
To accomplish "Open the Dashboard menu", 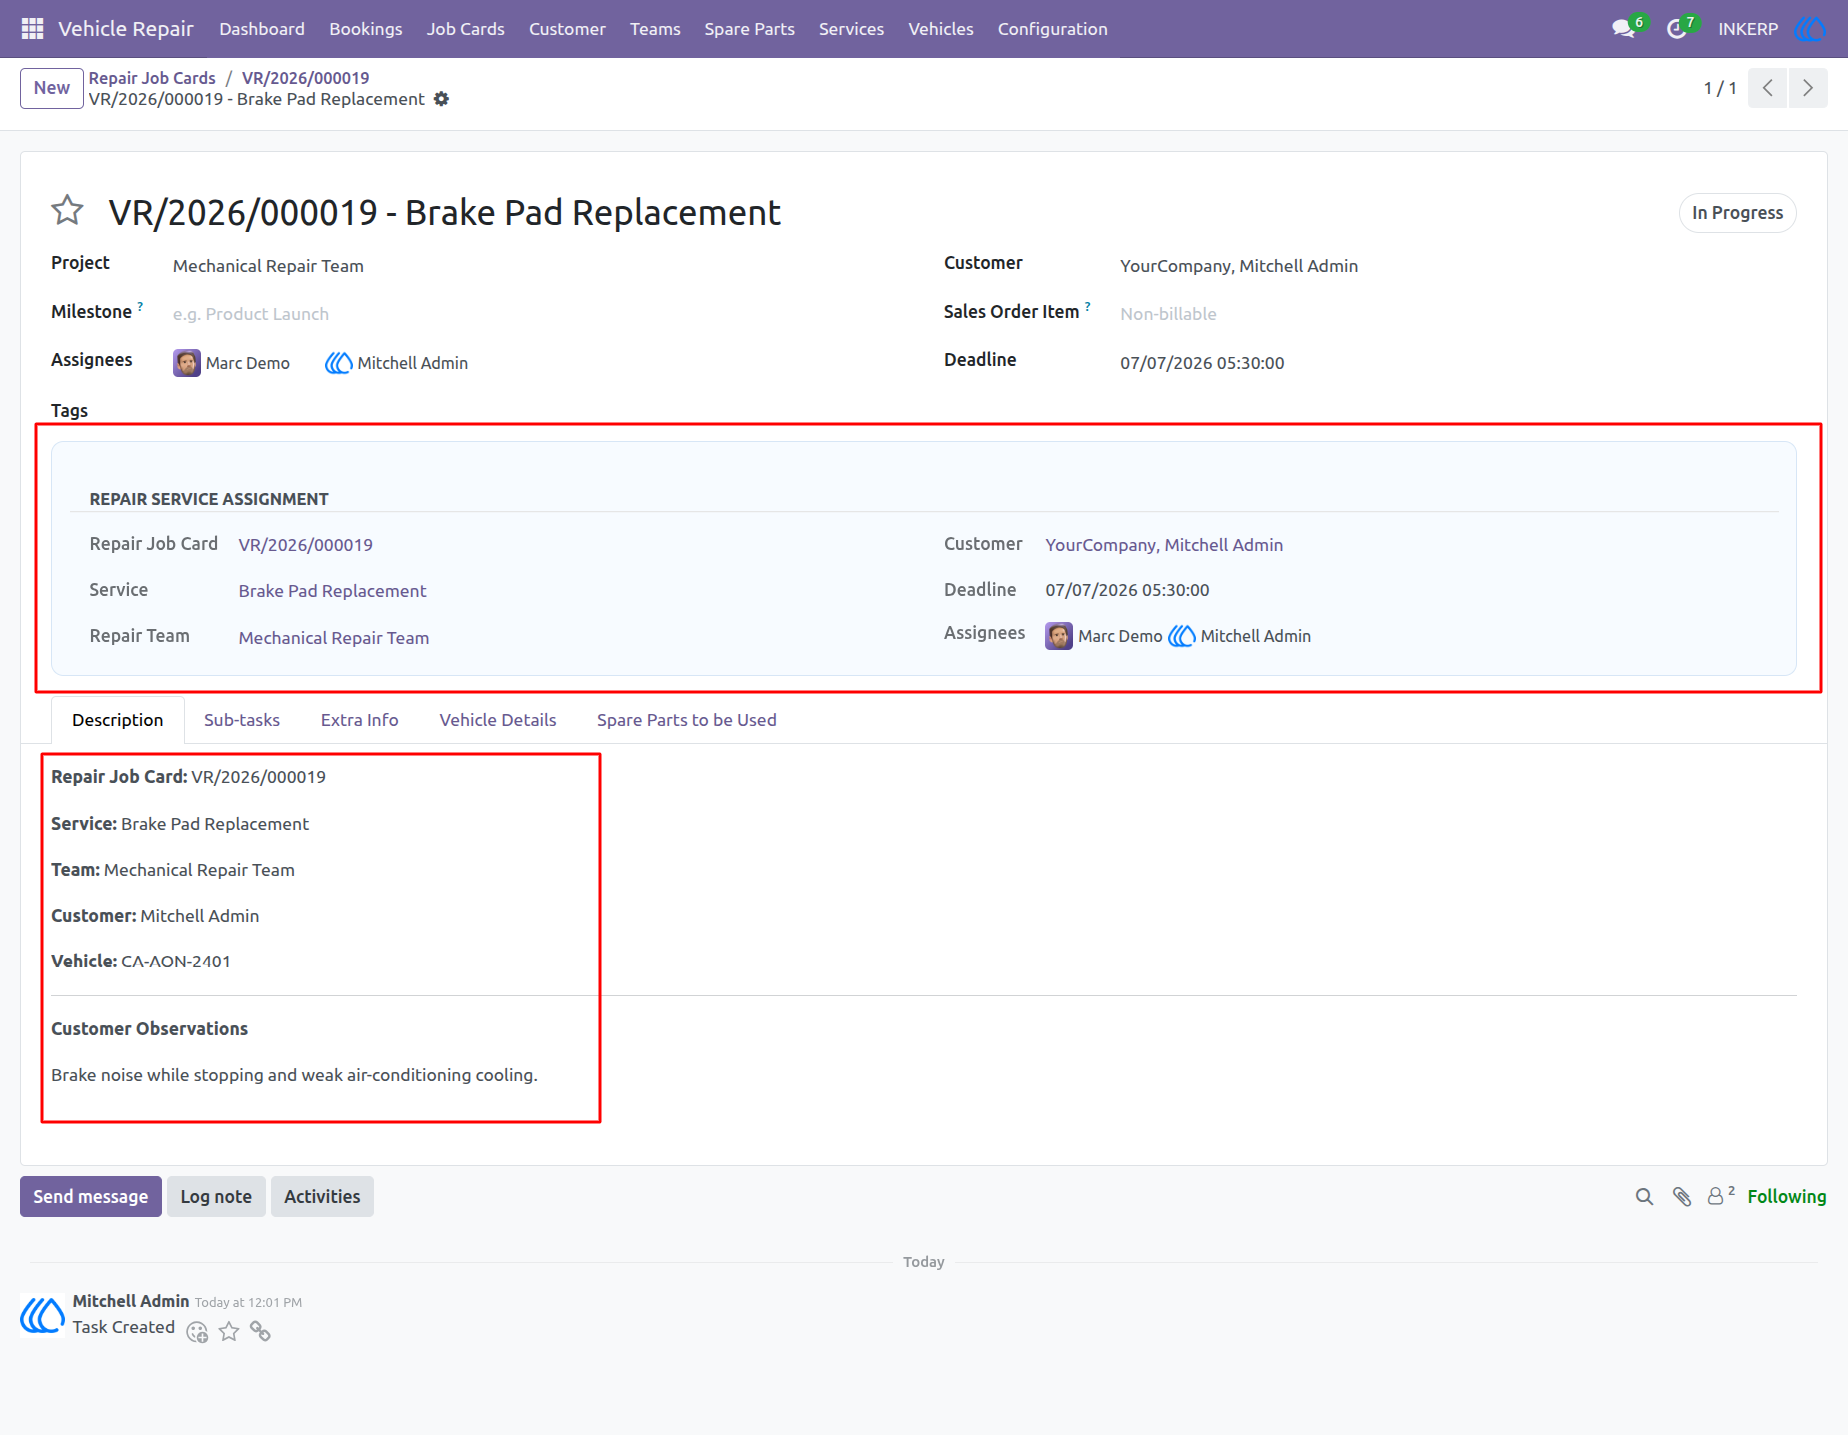I will [x=262, y=29].
